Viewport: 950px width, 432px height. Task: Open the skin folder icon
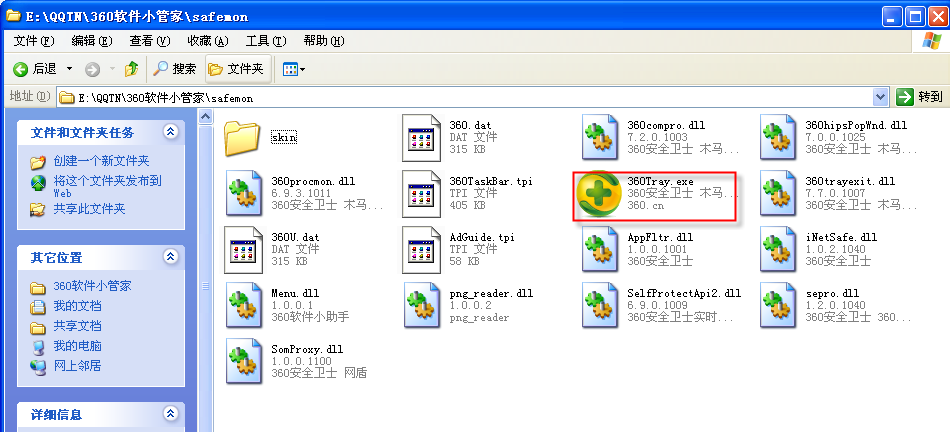click(x=242, y=138)
